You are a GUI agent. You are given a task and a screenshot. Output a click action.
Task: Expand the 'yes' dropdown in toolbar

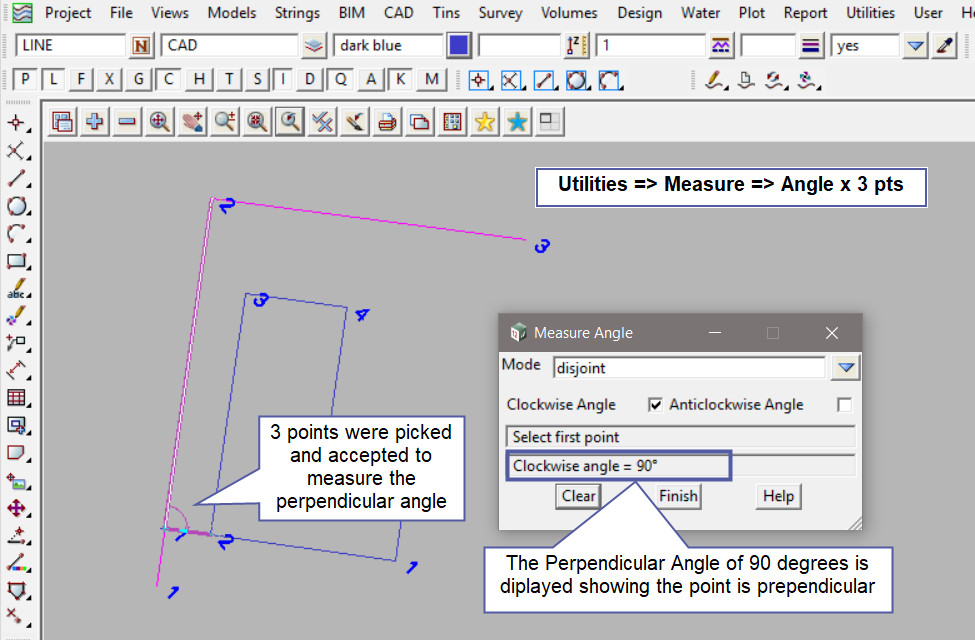(x=915, y=46)
